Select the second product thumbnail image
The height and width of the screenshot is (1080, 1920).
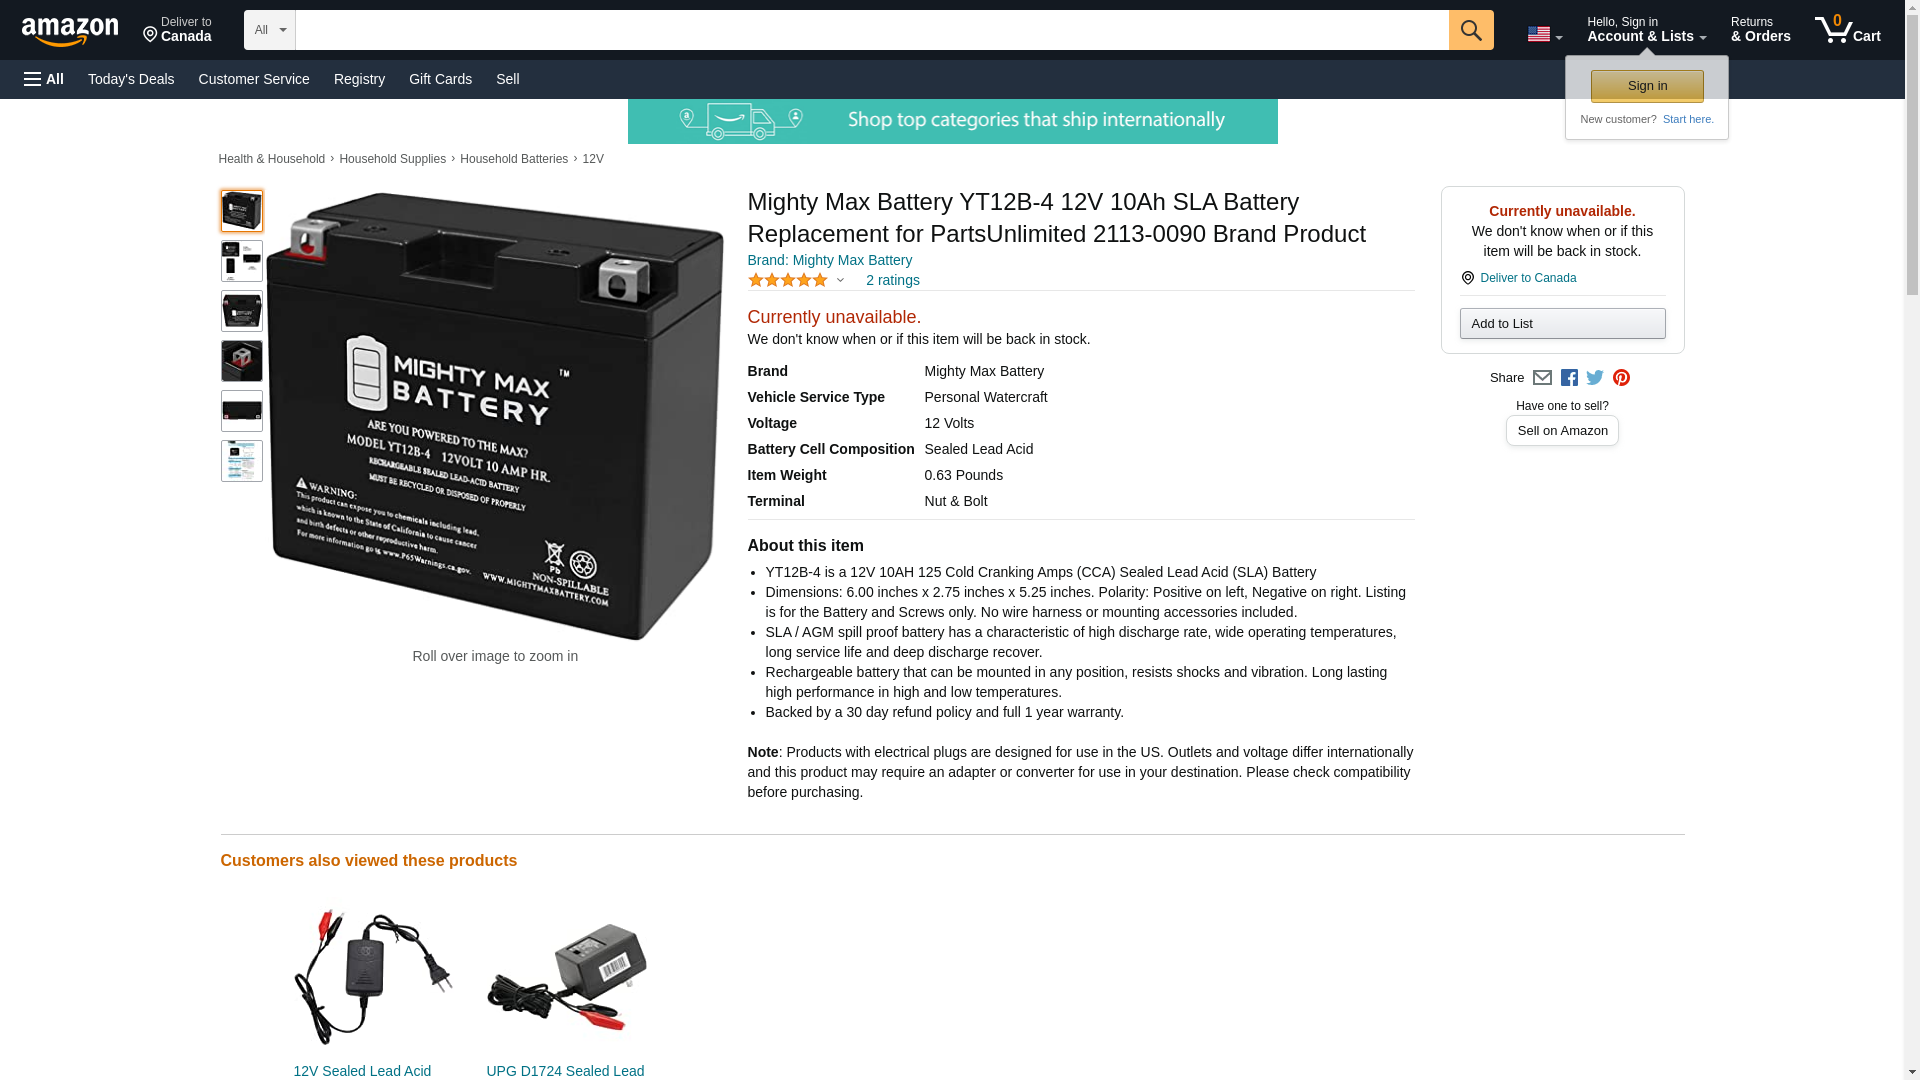(x=241, y=260)
